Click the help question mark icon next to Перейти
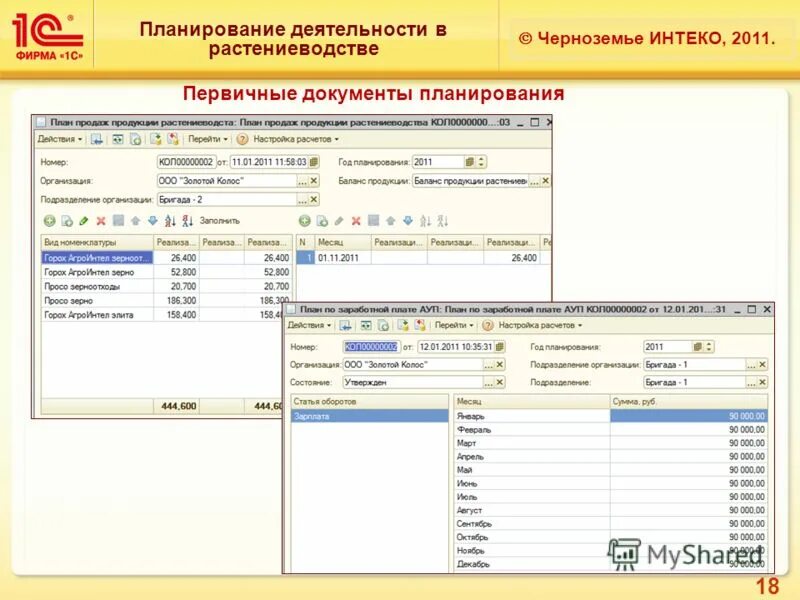The height and width of the screenshot is (600, 800). point(241,140)
